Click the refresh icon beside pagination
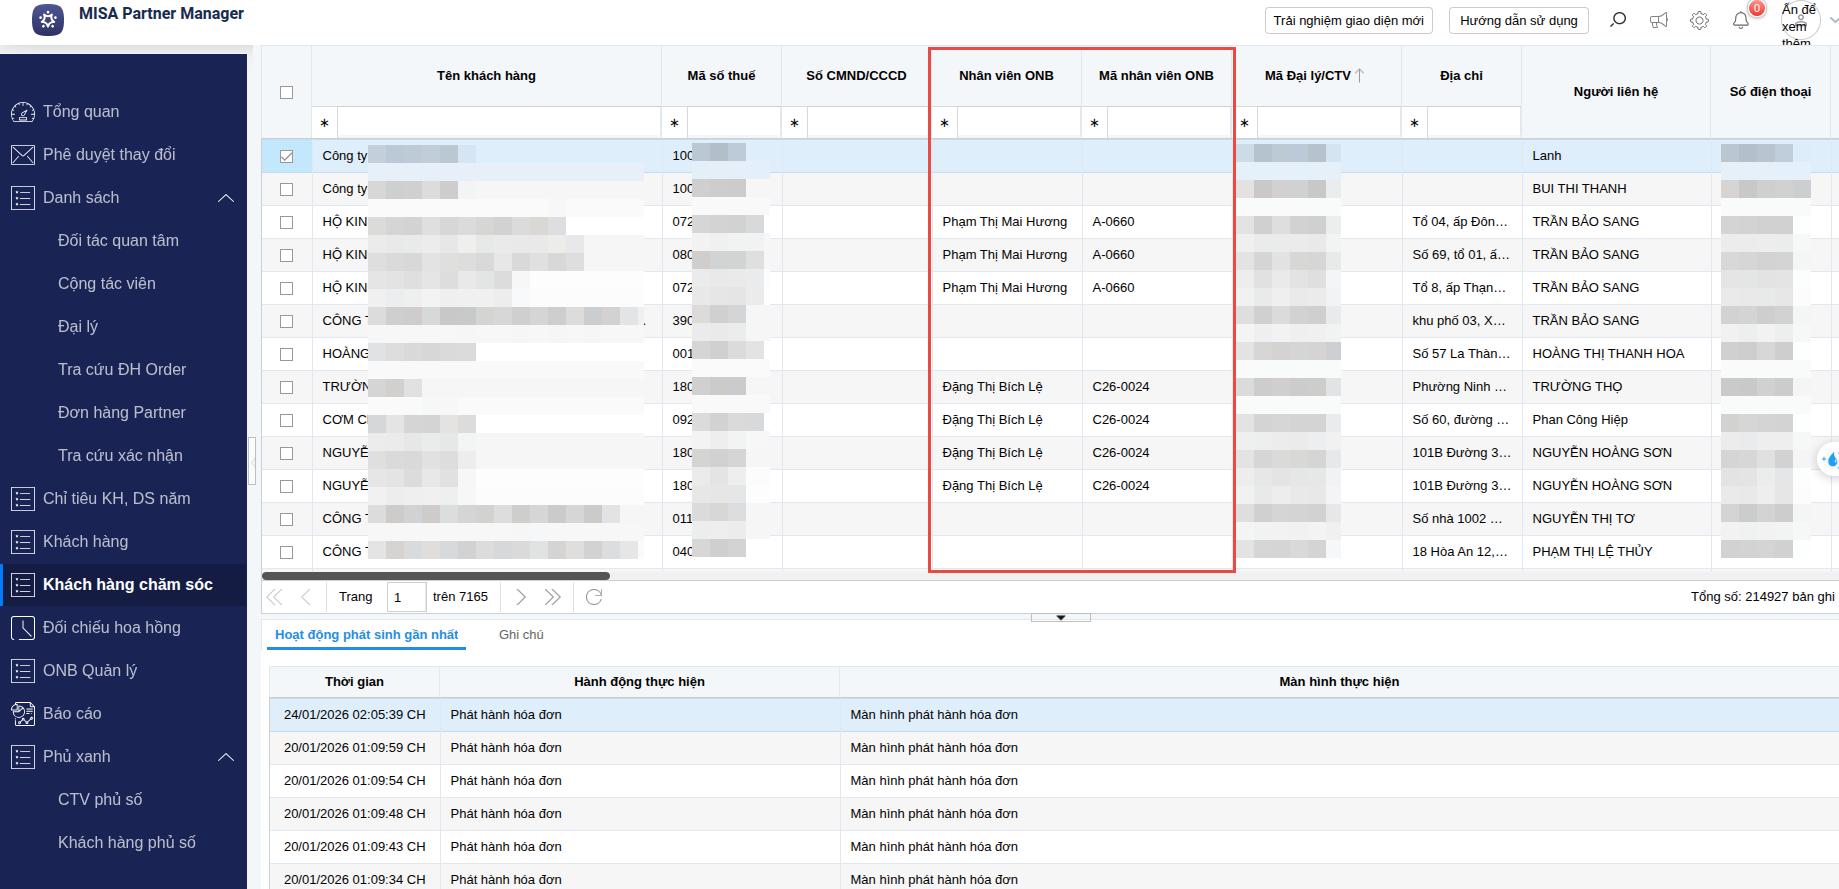The height and width of the screenshot is (889, 1839). (x=594, y=597)
